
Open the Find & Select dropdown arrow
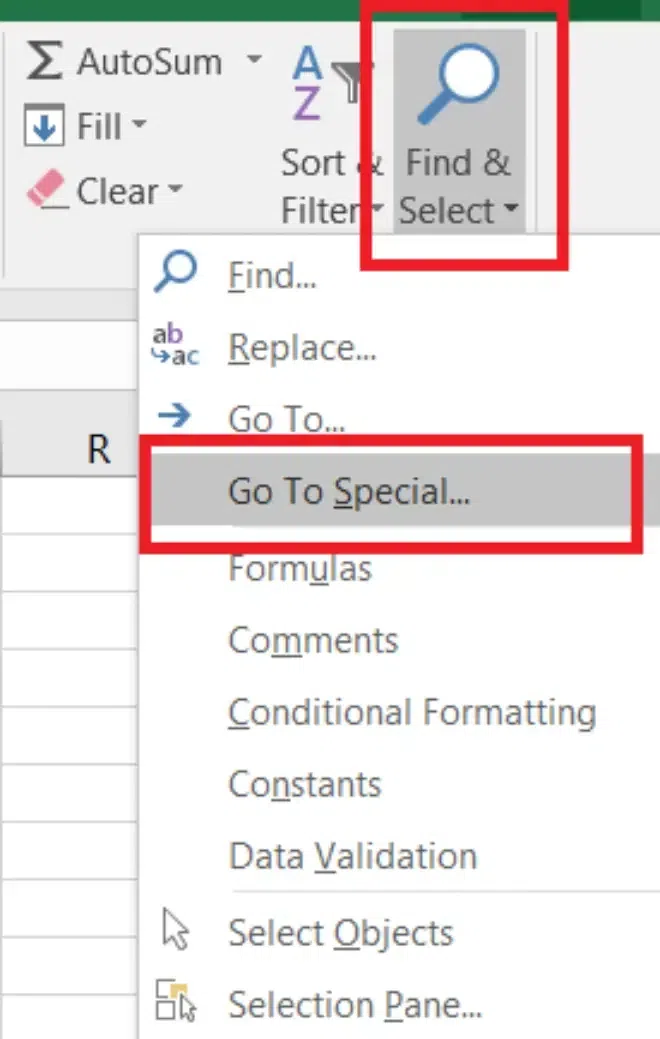[x=511, y=211]
